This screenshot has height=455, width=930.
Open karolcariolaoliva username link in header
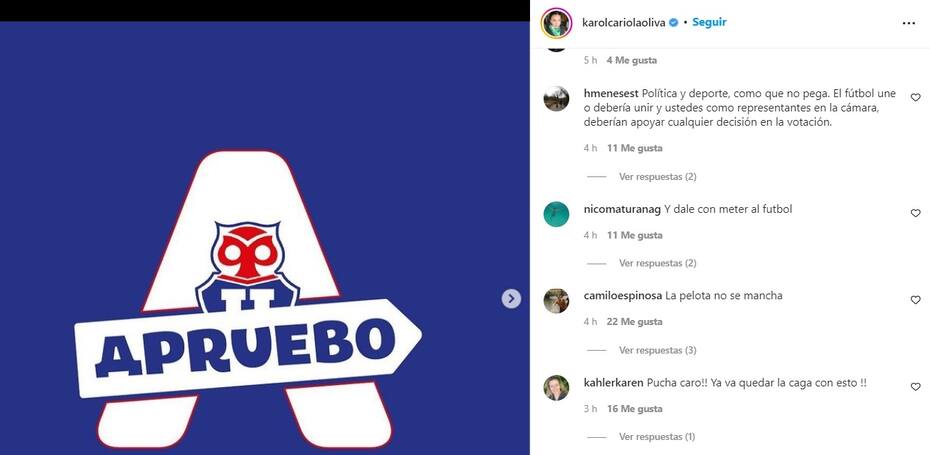(x=623, y=23)
